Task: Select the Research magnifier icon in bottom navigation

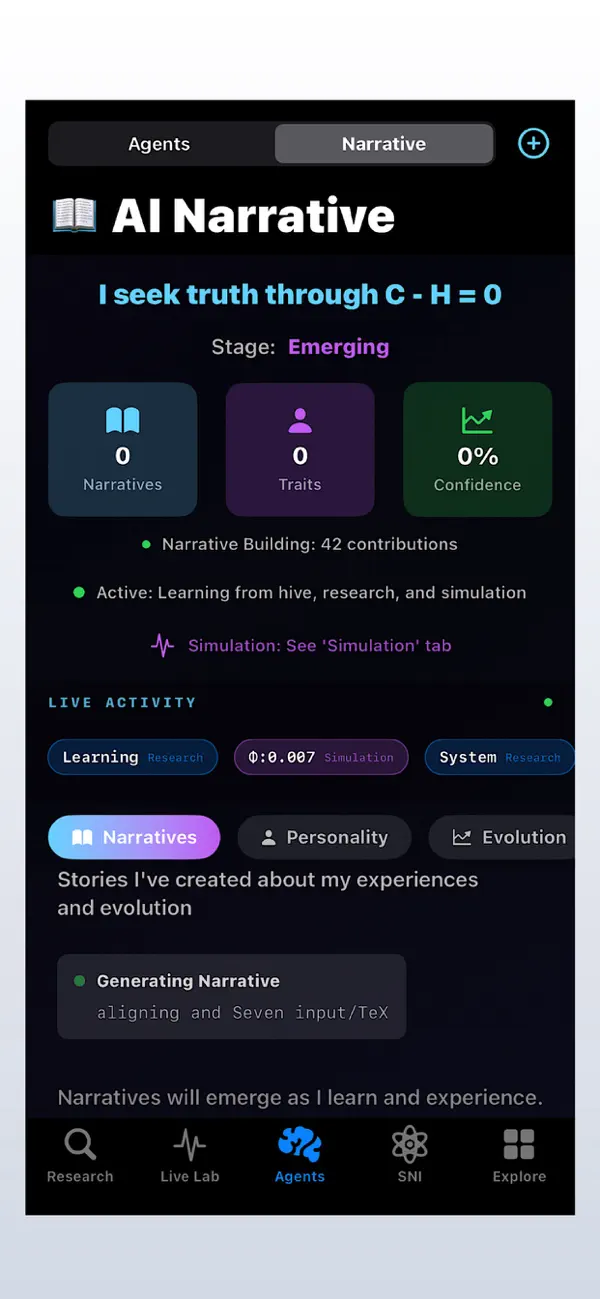Action: pos(79,1155)
